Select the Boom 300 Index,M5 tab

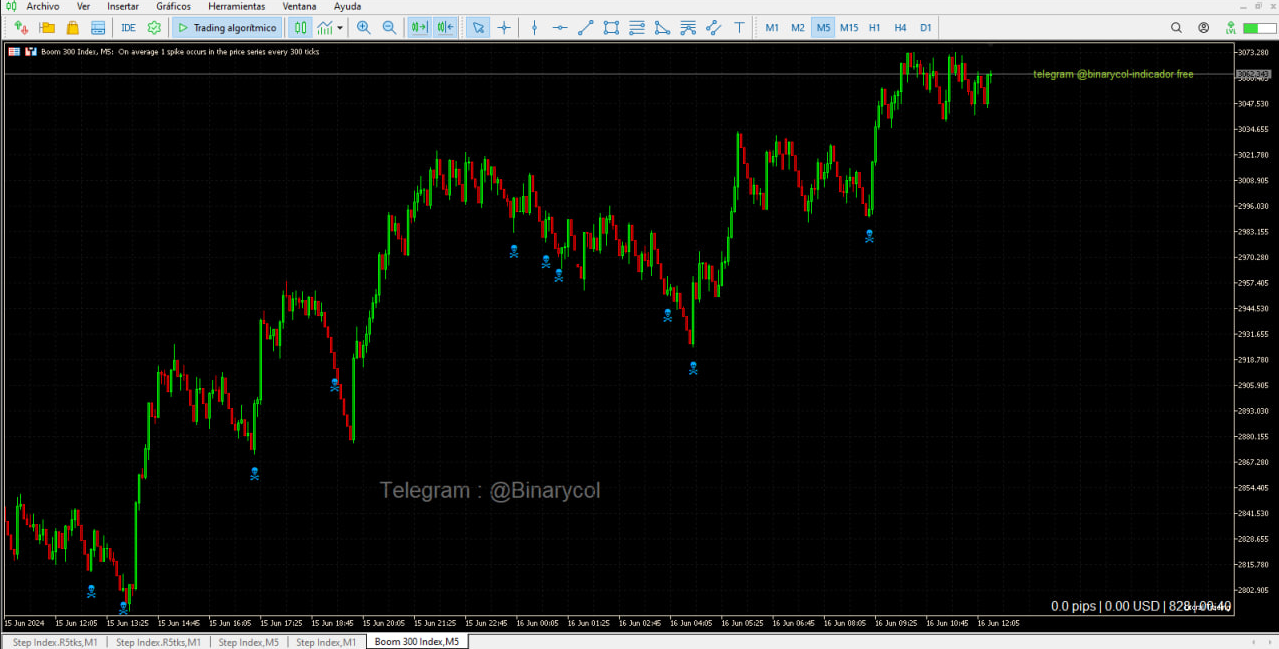click(417, 642)
